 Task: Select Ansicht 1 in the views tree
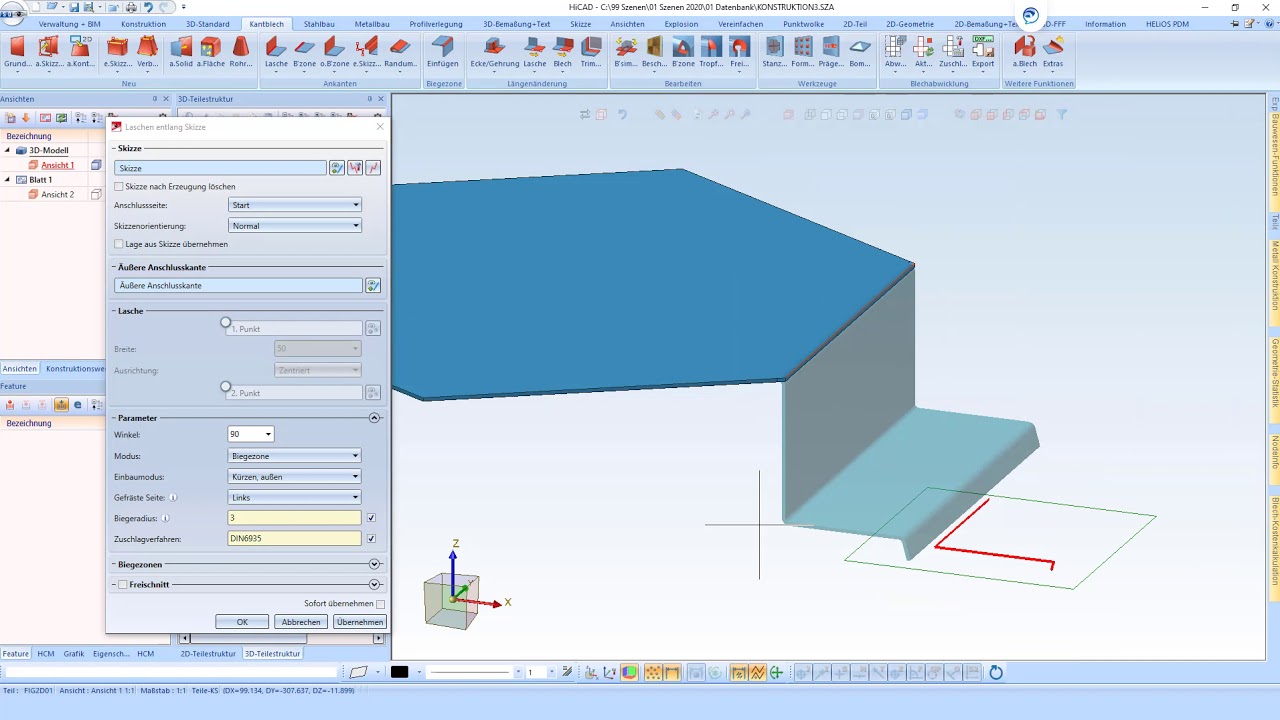pyautogui.click(x=57, y=165)
